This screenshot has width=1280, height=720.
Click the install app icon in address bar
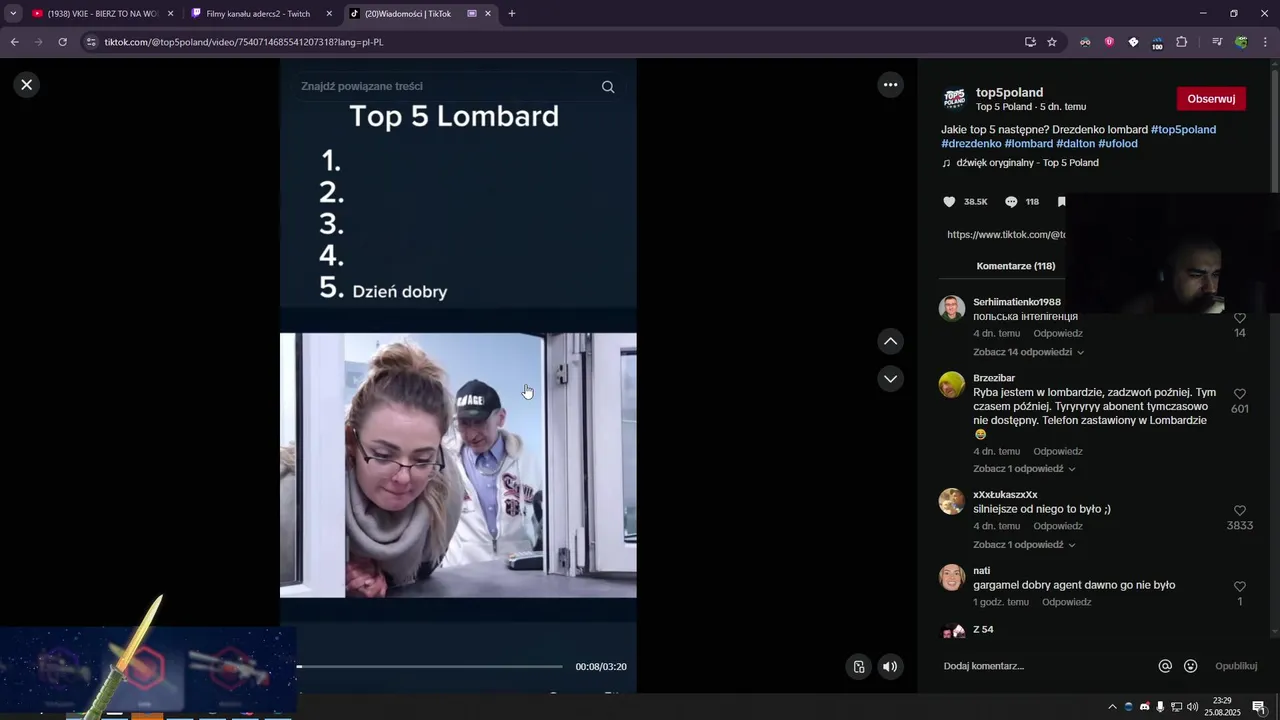click(x=1030, y=42)
